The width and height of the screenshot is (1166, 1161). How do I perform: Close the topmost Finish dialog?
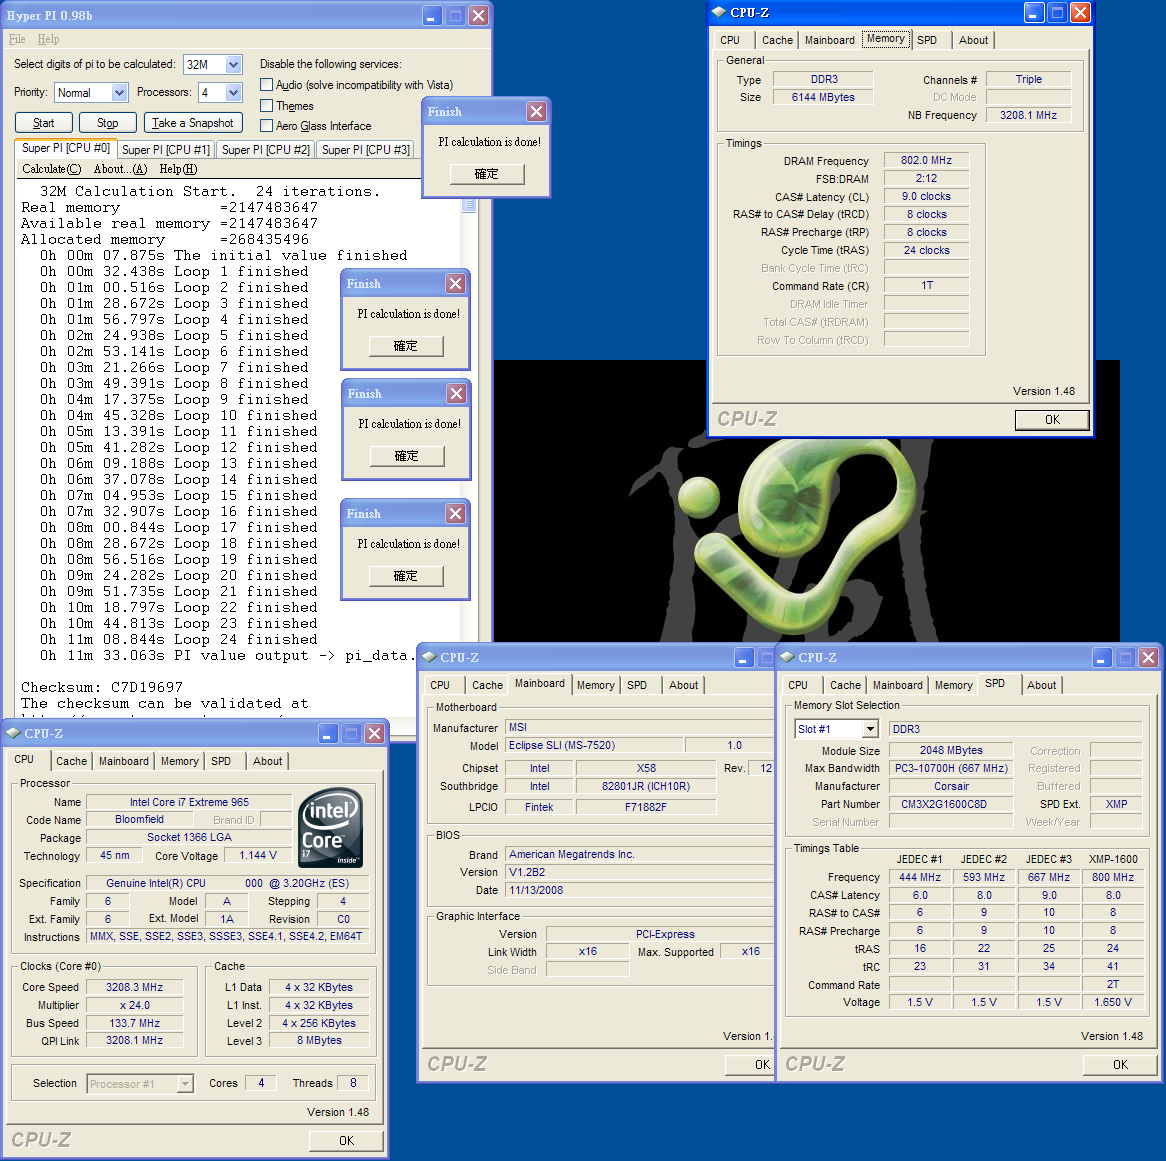536,112
